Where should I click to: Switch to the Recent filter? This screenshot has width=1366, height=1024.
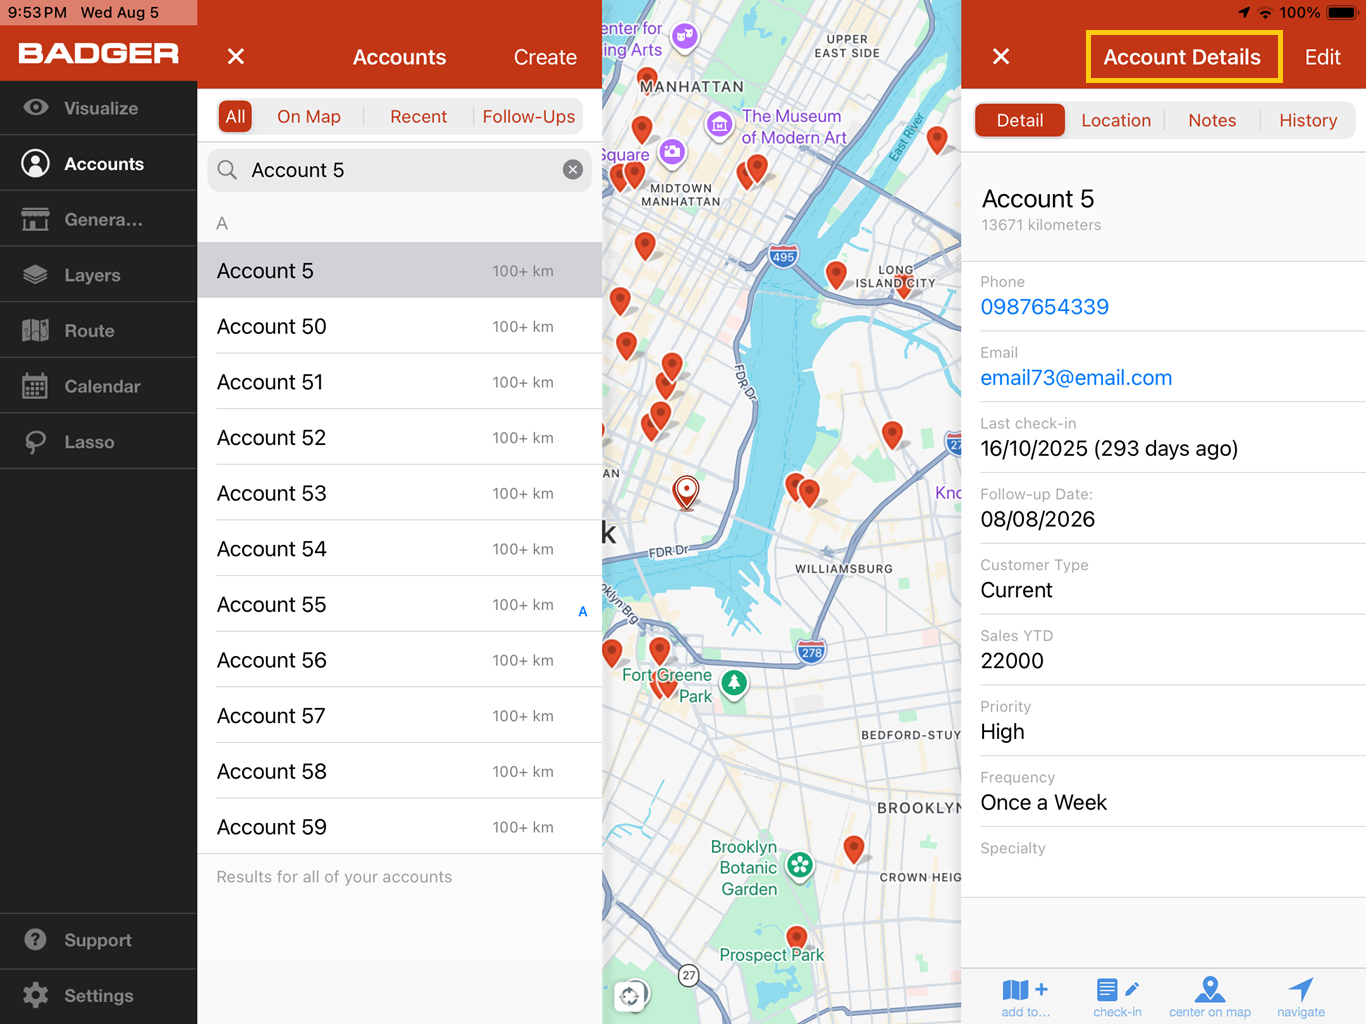pos(418,117)
